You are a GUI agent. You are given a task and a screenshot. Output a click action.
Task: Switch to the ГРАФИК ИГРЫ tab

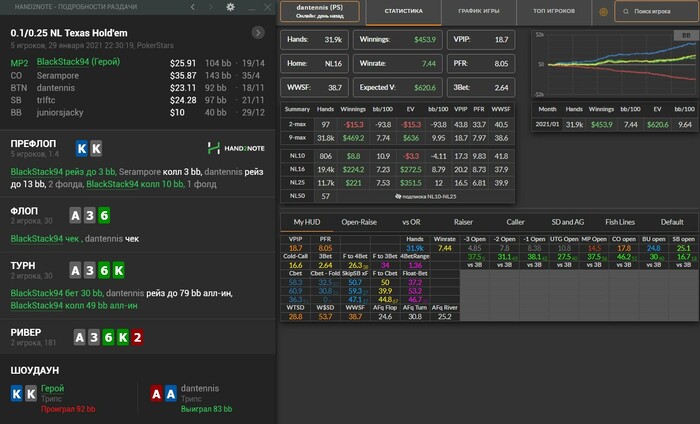[x=479, y=11]
